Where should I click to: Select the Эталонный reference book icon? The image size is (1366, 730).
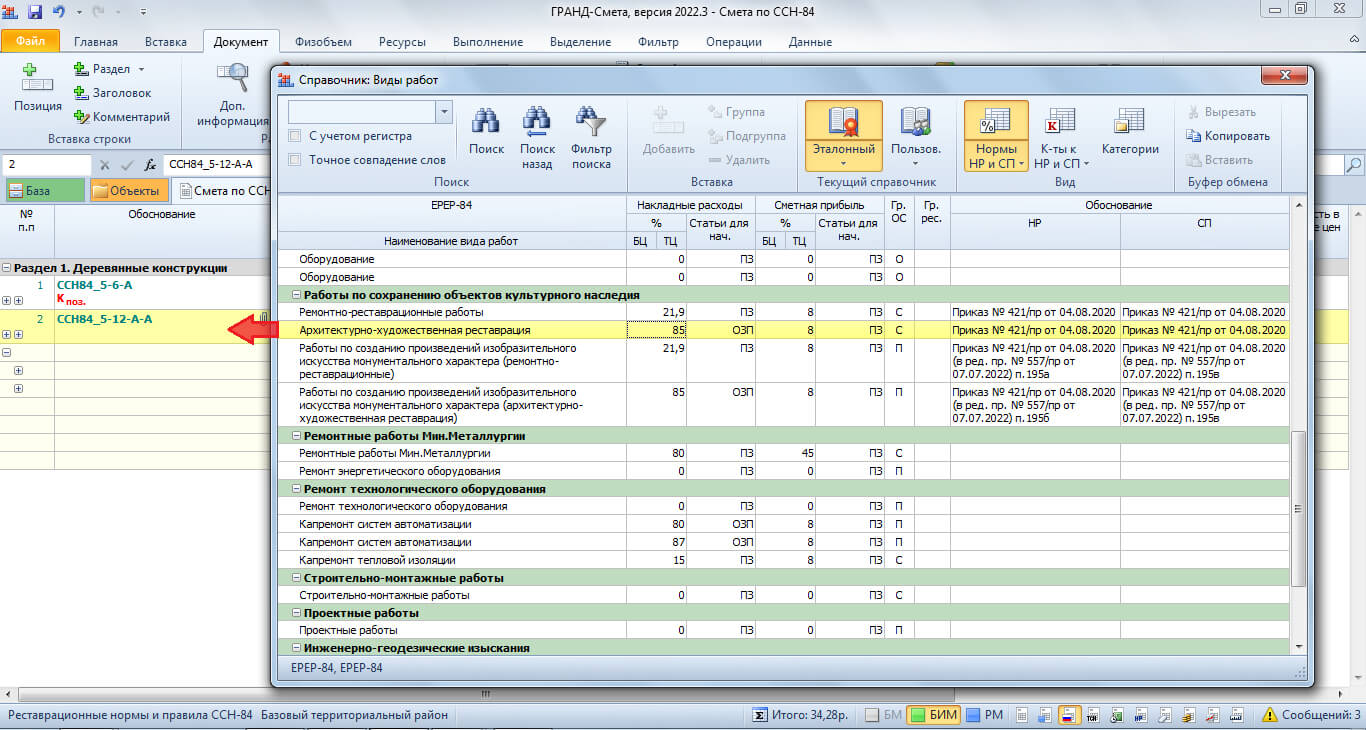tap(843, 122)
